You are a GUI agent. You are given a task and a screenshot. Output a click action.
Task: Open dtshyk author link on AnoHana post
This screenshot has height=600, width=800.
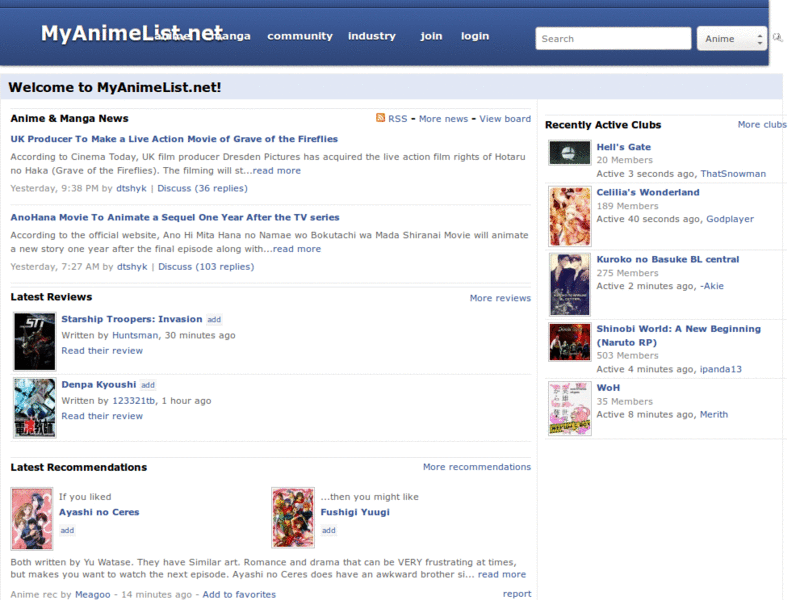132,267
